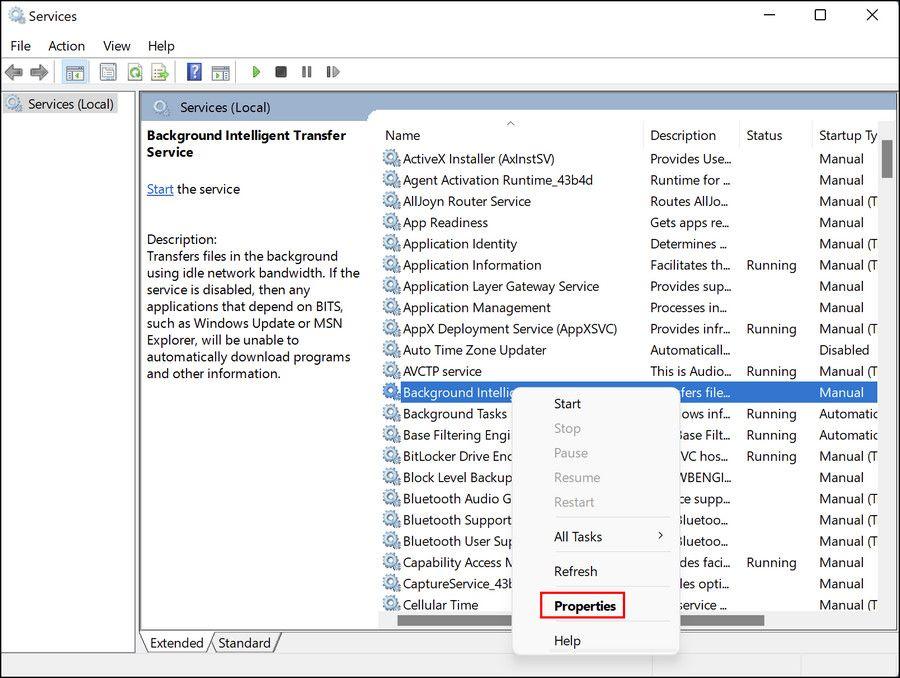Choose Properties from the context menu
The height and width of the screenshot is (678, 900).
(x=585, y=606)
